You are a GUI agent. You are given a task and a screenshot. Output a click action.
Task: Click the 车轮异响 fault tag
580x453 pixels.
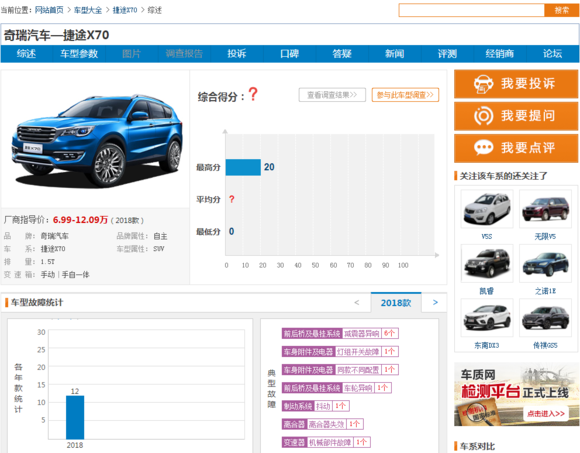pos(358,388)
